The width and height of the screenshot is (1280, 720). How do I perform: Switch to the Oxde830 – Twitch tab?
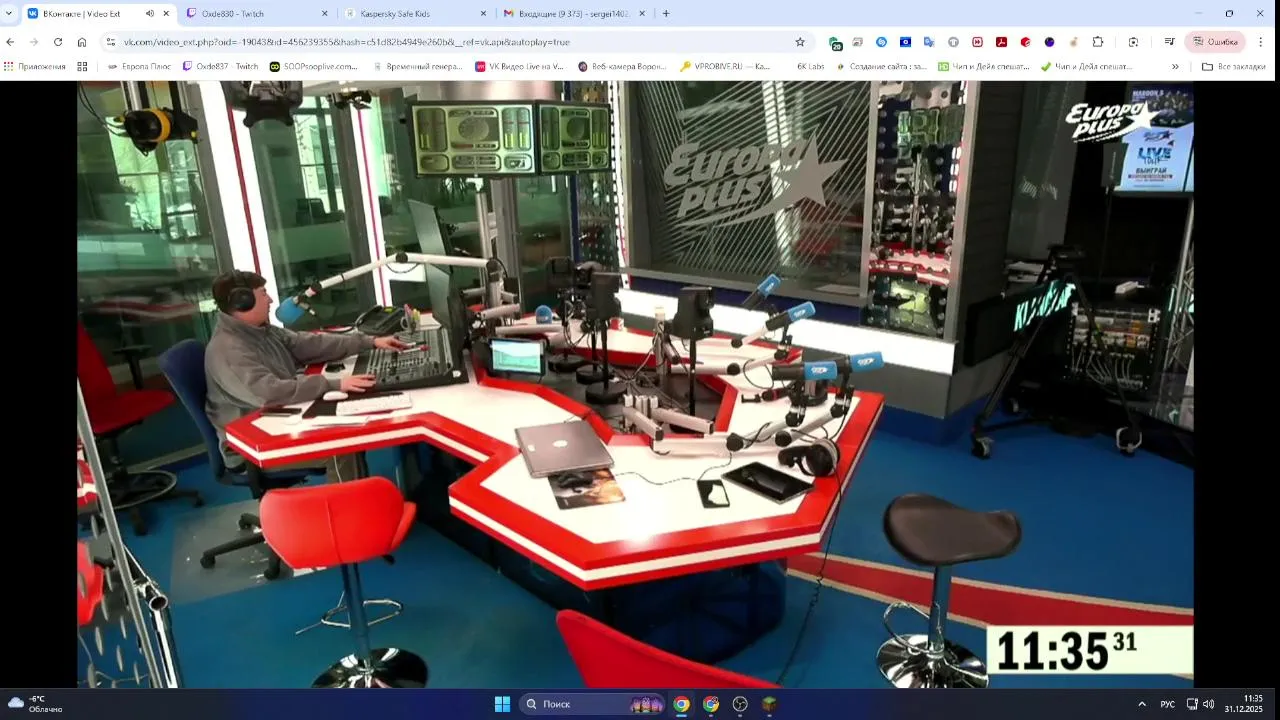(x=258, y=14)
